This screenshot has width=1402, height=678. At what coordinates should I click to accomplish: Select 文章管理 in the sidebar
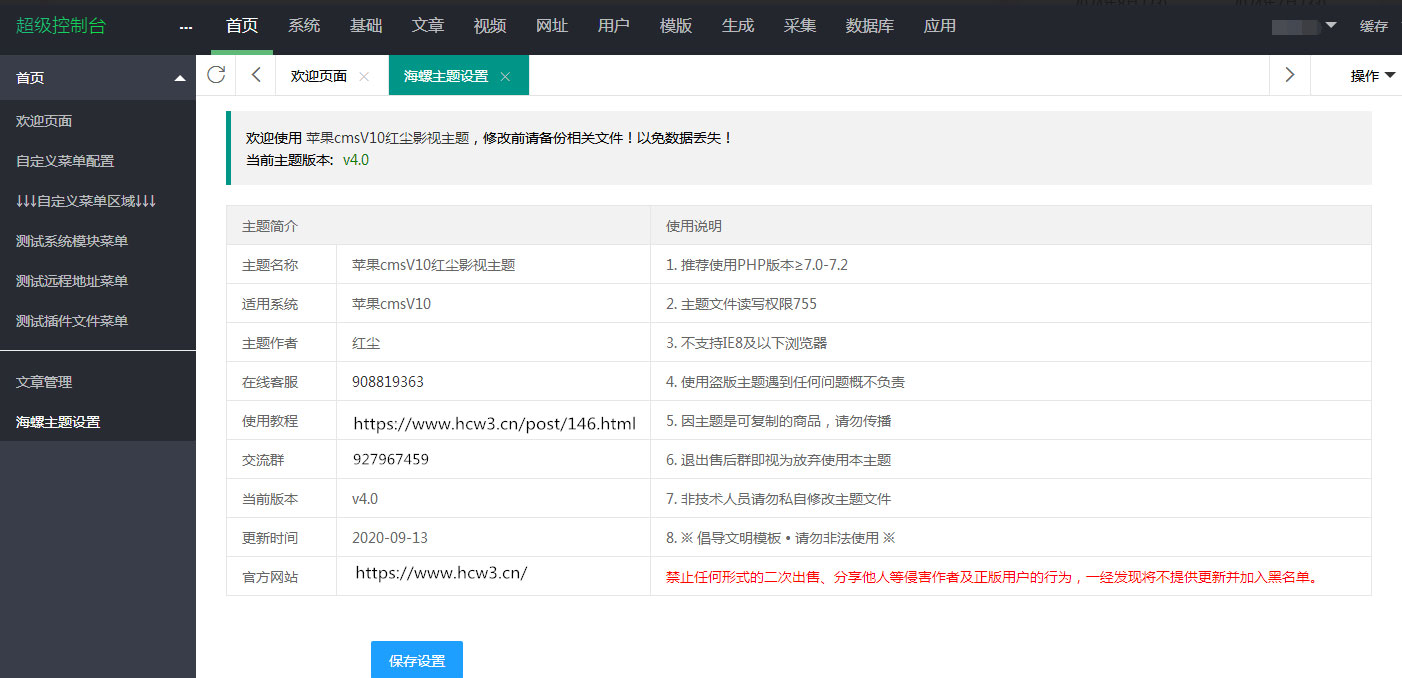tap(44, 381)
